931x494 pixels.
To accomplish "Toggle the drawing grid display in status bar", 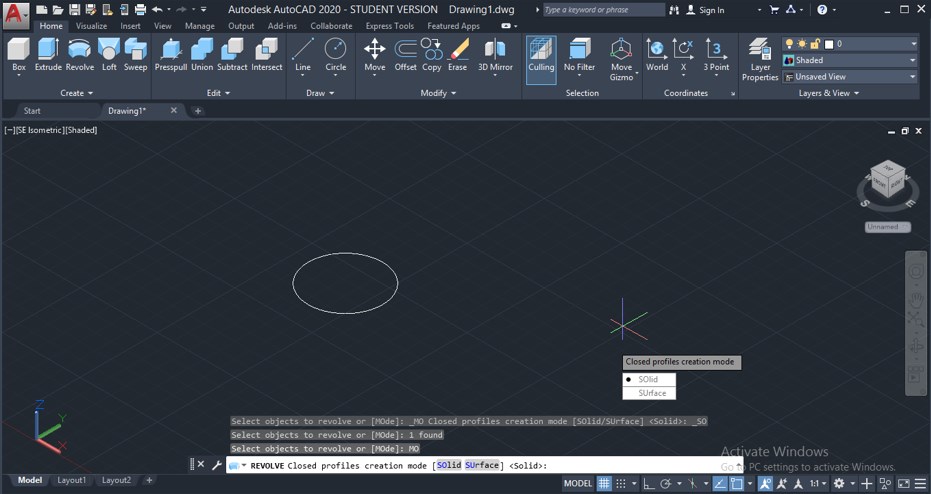I will click(605, 484).
